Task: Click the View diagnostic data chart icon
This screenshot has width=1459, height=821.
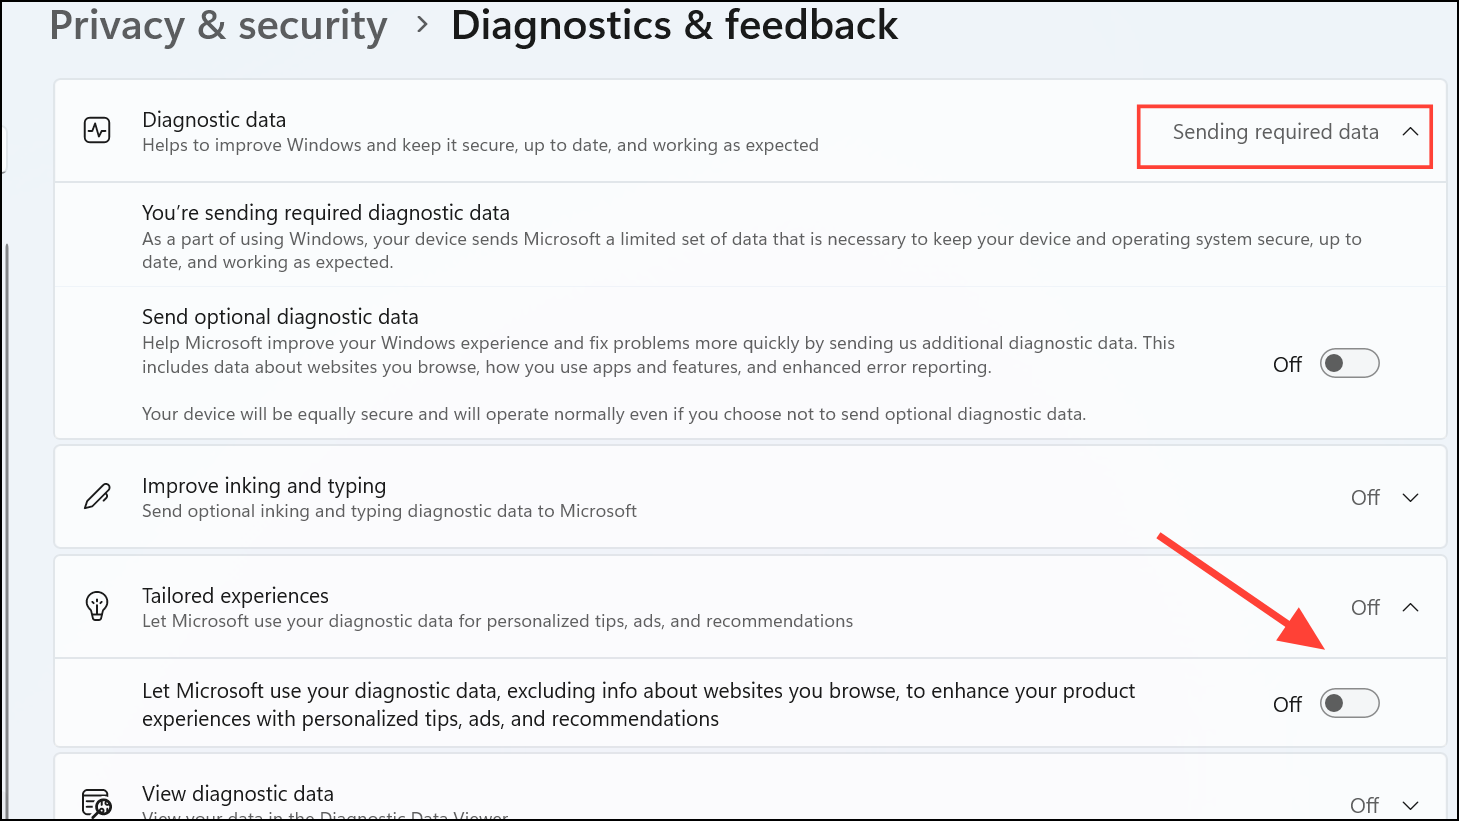Action: (96, 803)
